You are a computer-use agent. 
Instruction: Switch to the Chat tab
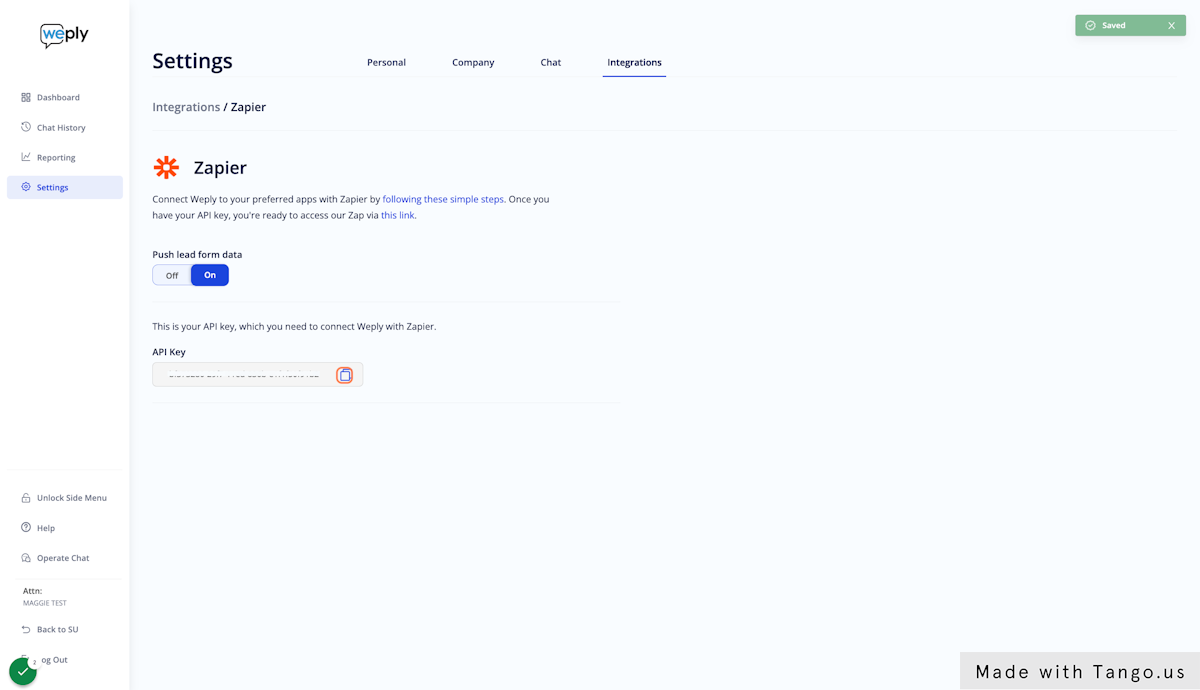tap(551, 62)
